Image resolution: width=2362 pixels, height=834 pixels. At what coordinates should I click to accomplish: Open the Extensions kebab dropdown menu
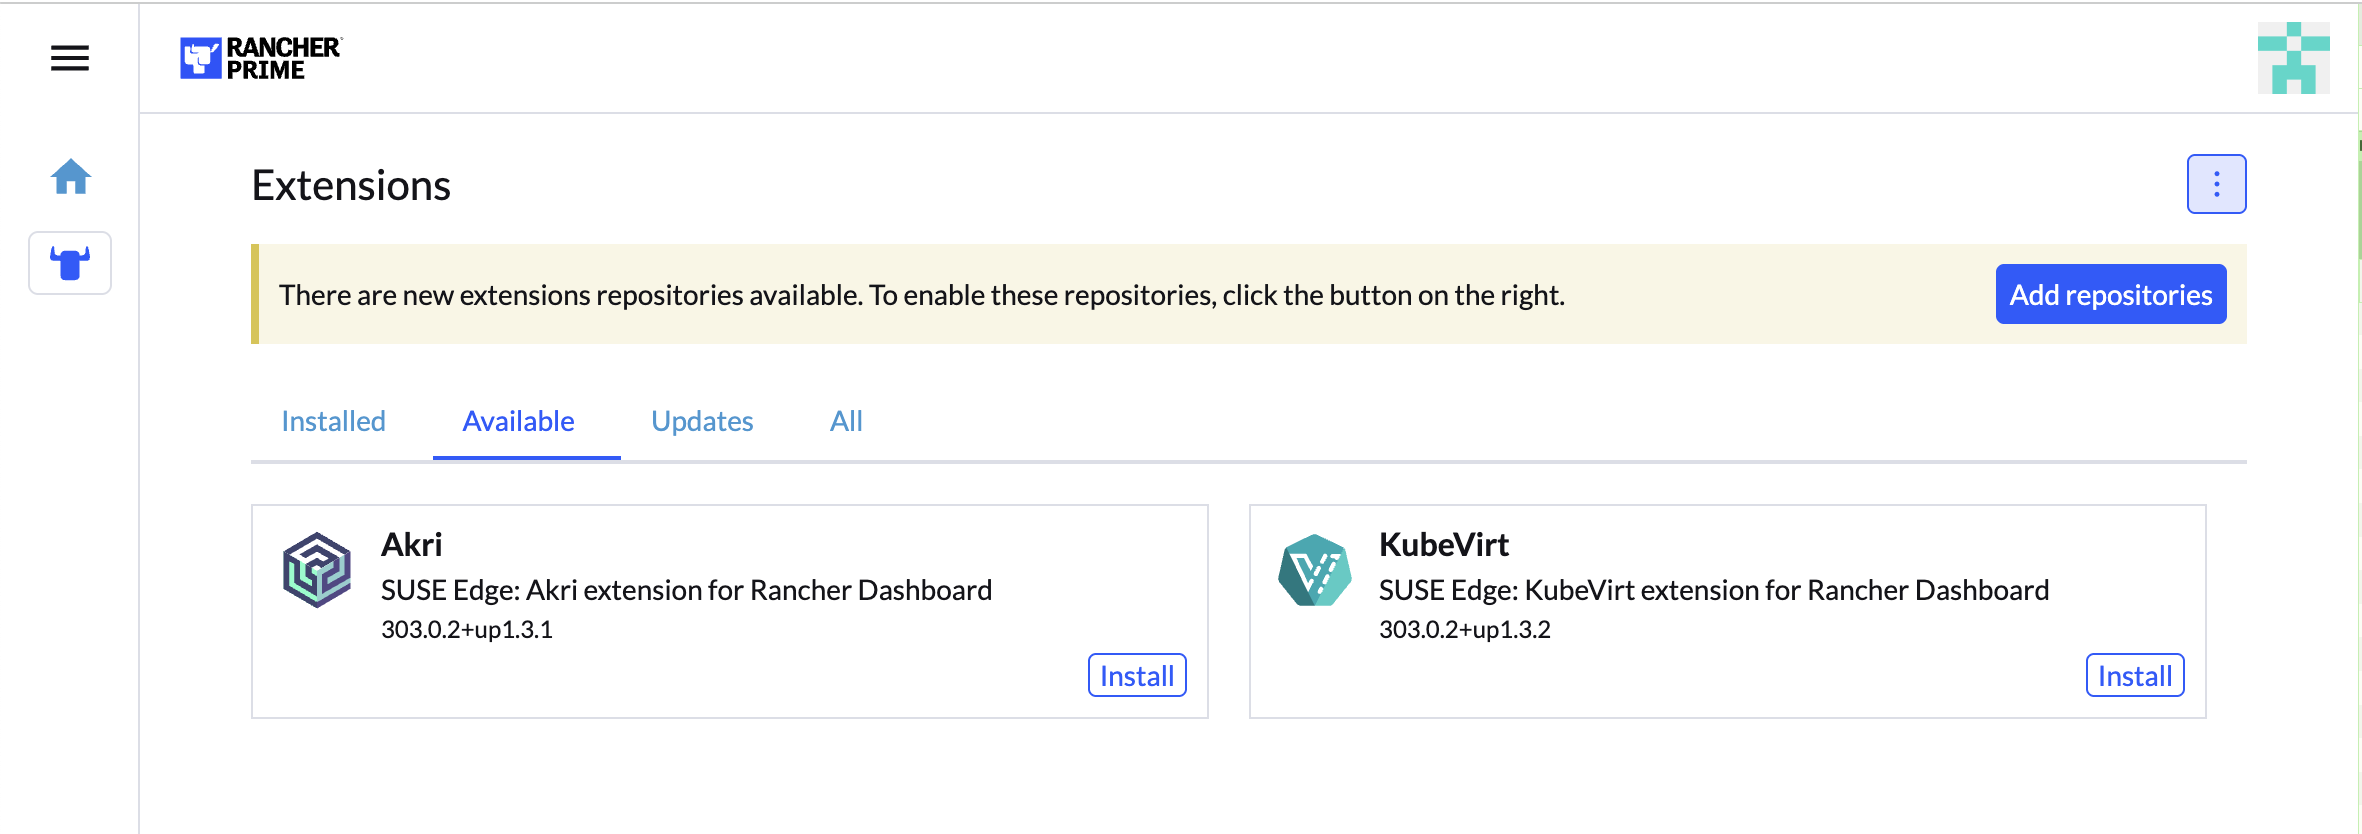coord(2216,183)
